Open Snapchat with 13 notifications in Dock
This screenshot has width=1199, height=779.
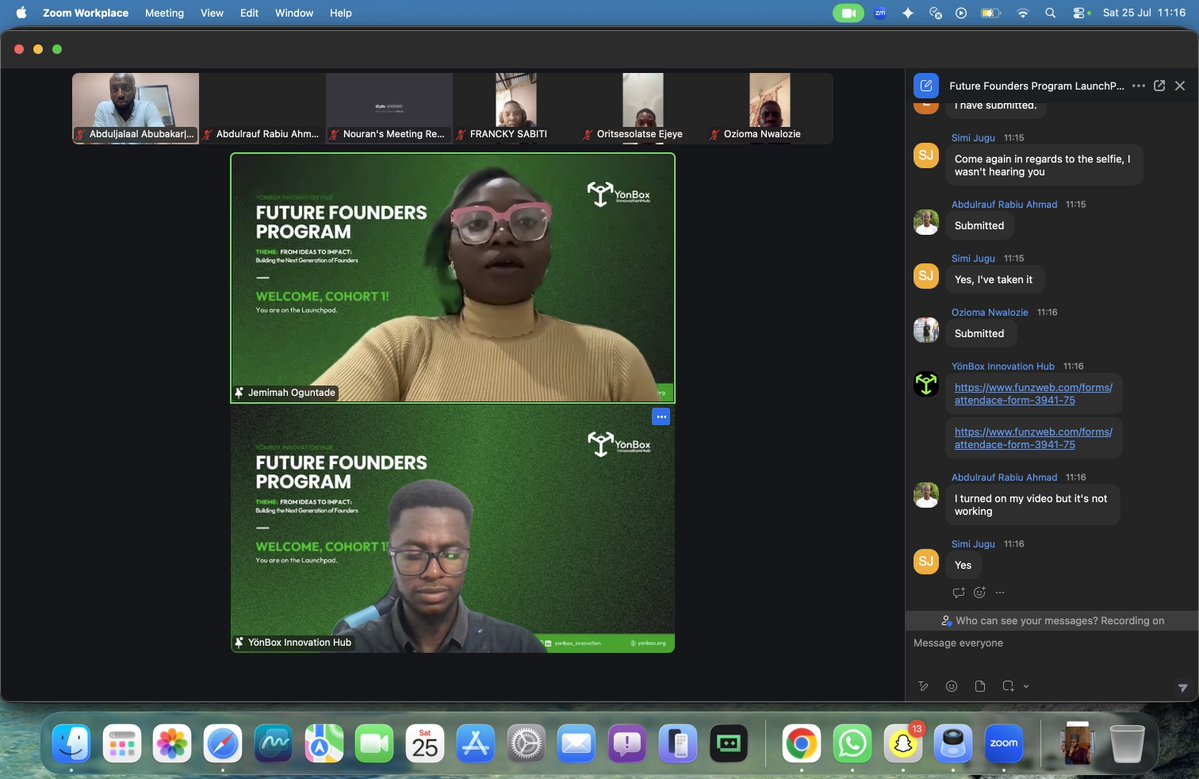(x=903, y=743)
